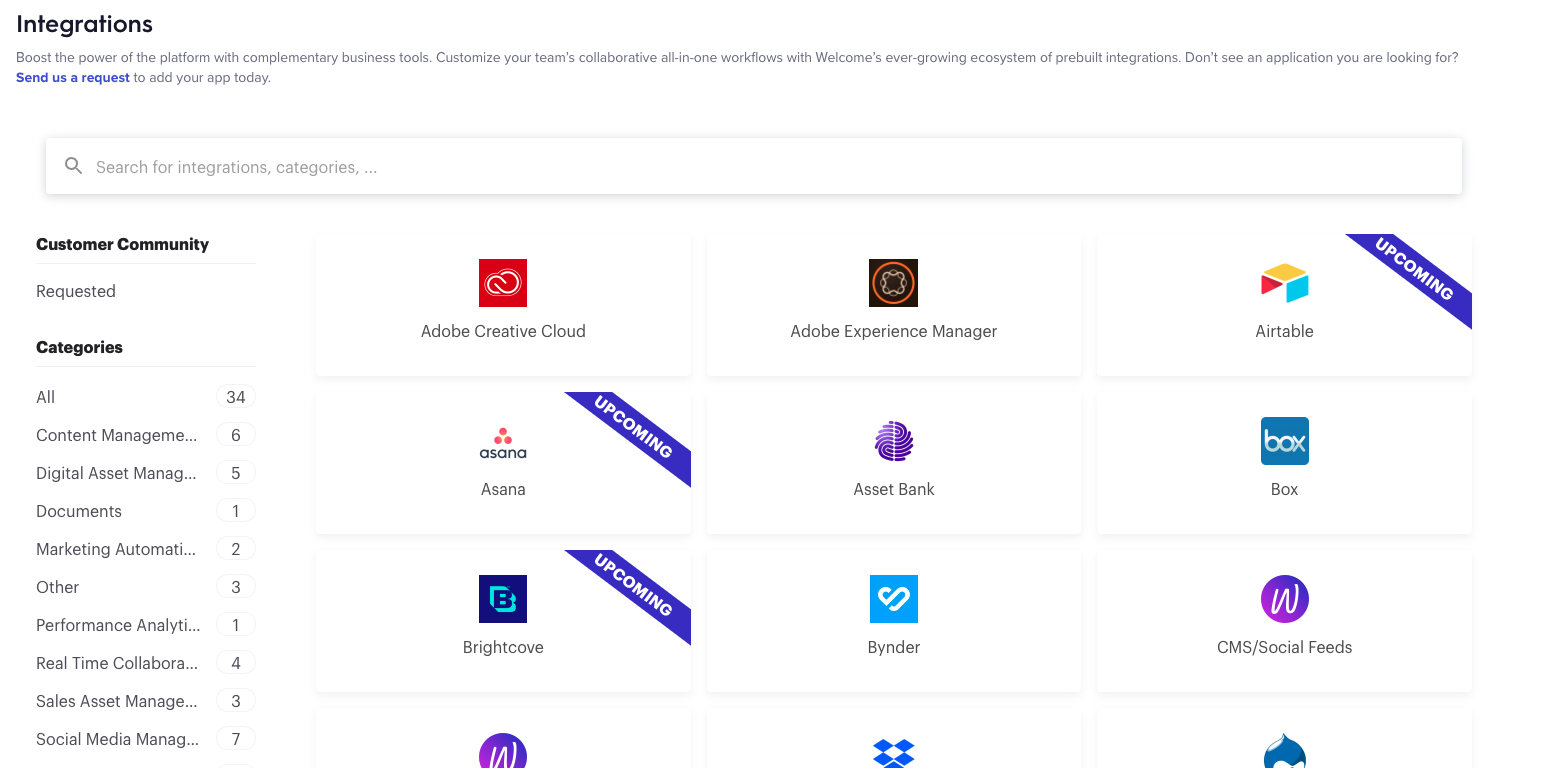The image size is (1554, 768).
Task: Click the CMS/Social Feeds card label
Action: coord(1285,647)
